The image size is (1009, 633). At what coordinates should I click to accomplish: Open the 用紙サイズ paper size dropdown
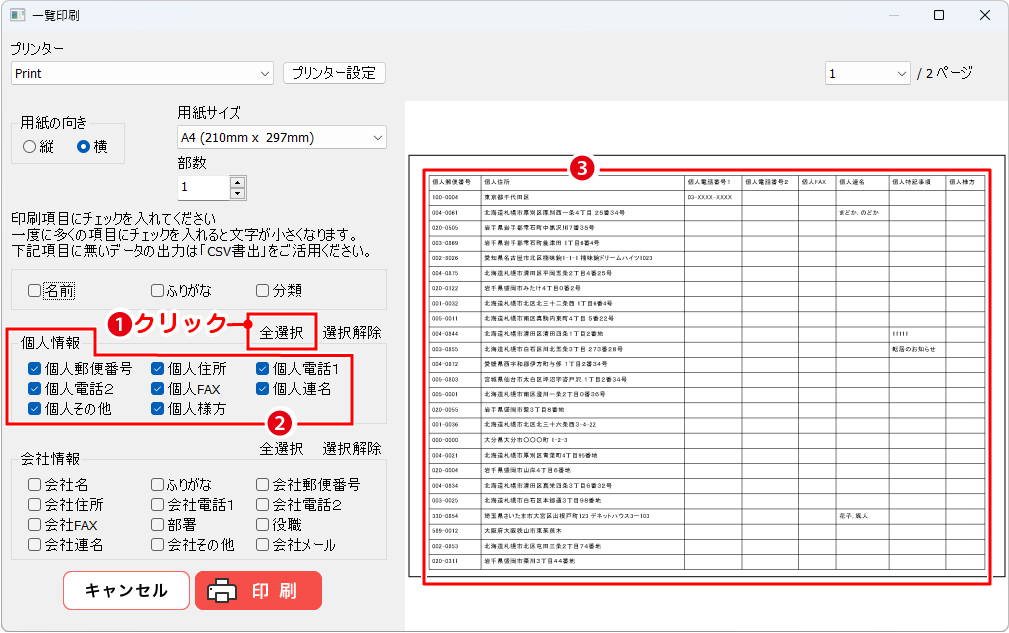pyautogui.click(x=377, y=137)
